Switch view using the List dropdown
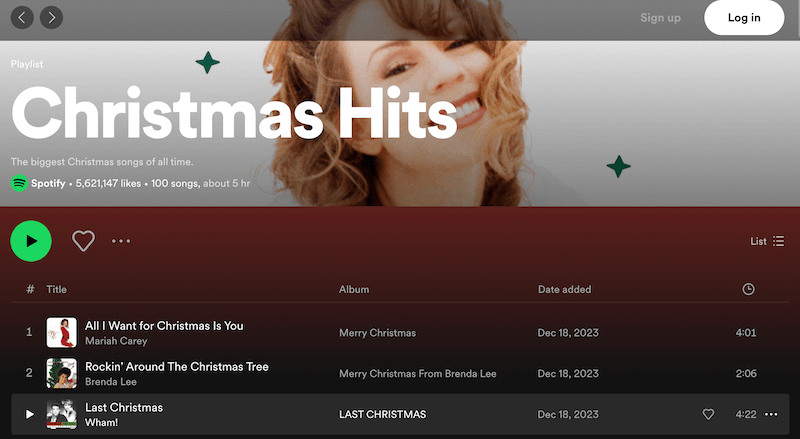800x439 pixels. (767, 241)
